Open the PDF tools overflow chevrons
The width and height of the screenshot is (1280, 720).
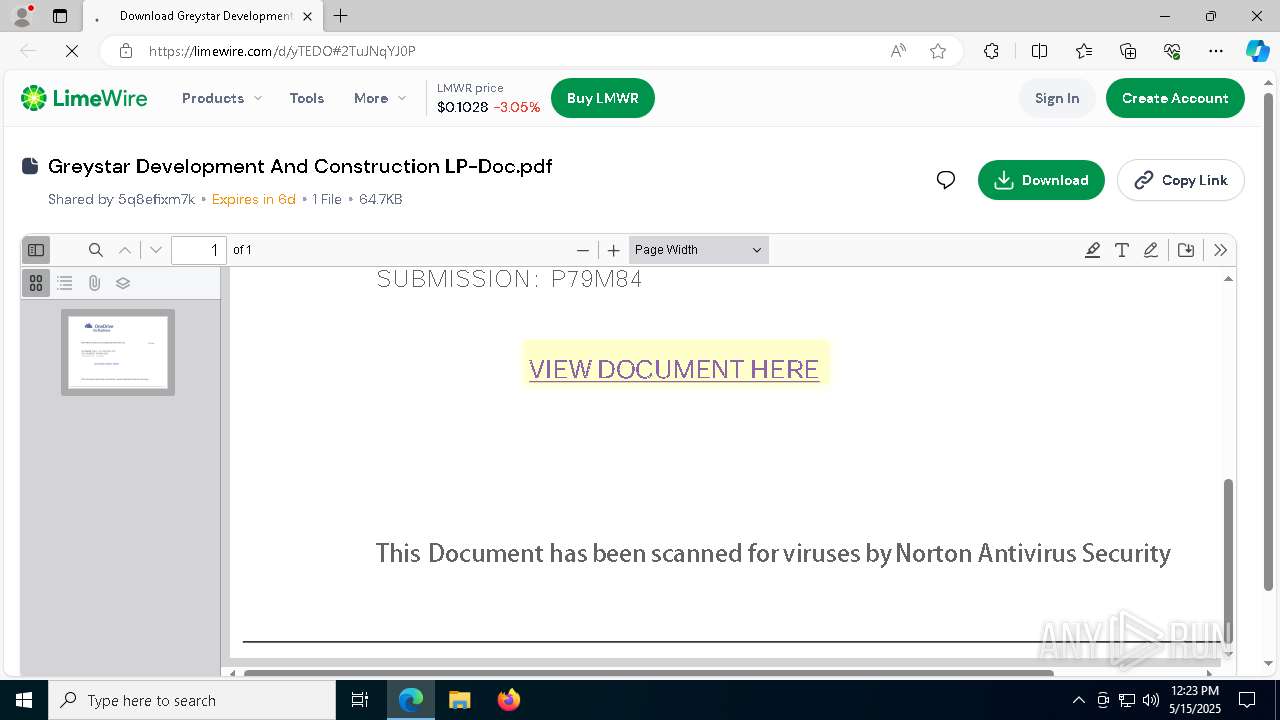click(1220, 250)
